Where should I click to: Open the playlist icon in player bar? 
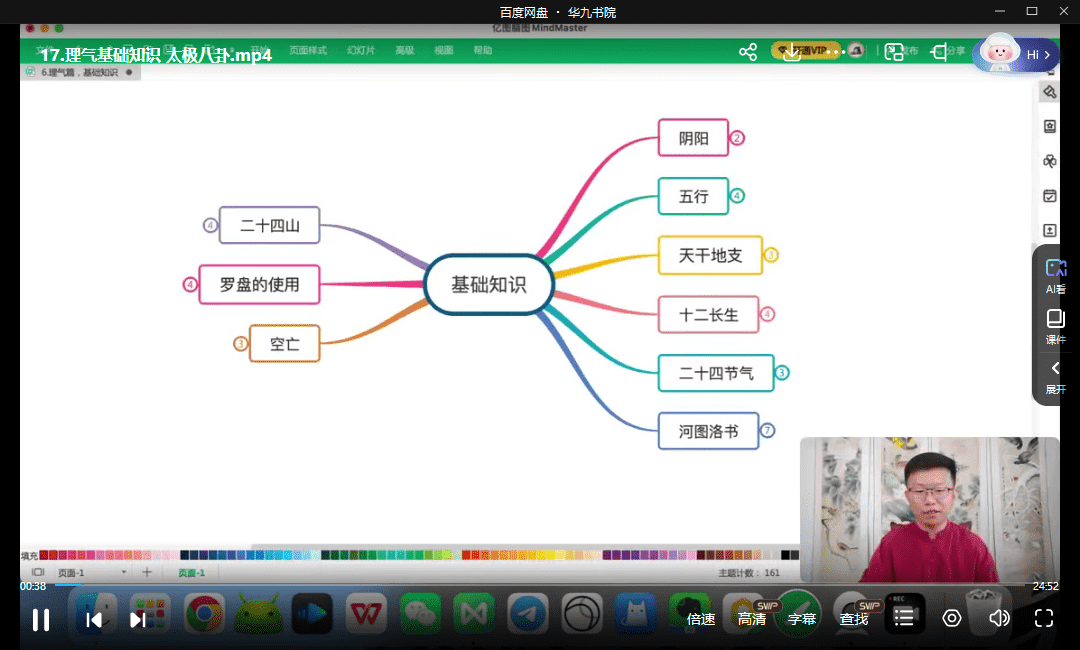904,618
